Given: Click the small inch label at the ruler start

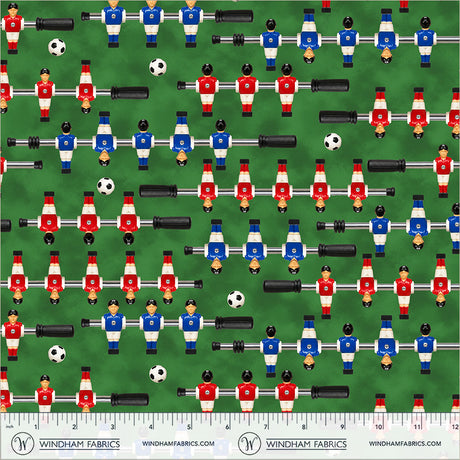Looking at the screenshot, I should pos(9,427).
